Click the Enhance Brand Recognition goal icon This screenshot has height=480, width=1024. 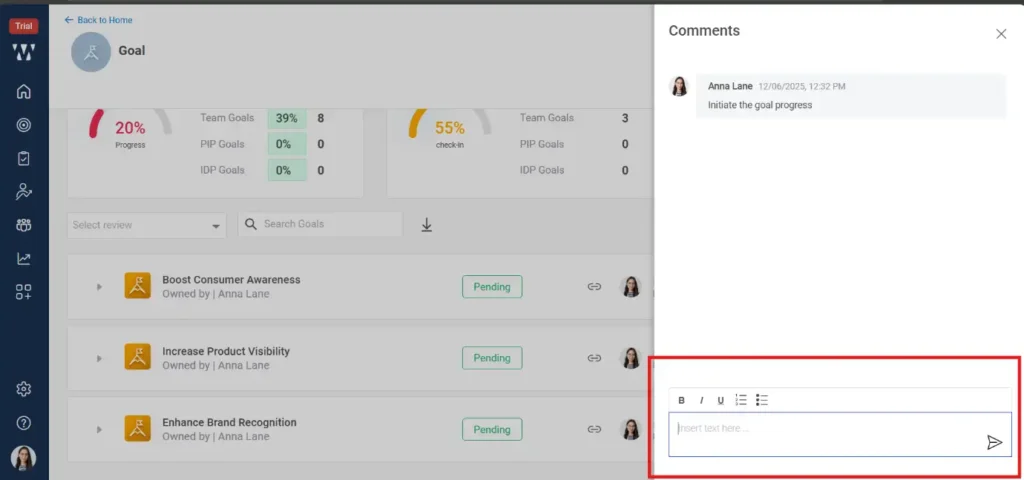(x=138, y=428)
